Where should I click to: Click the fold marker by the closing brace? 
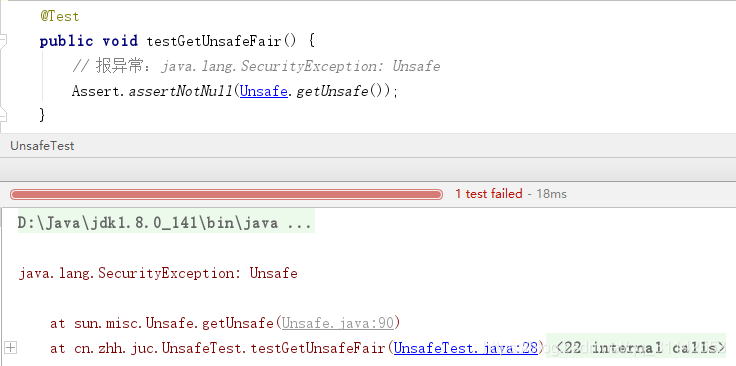[x=3, y=114]
